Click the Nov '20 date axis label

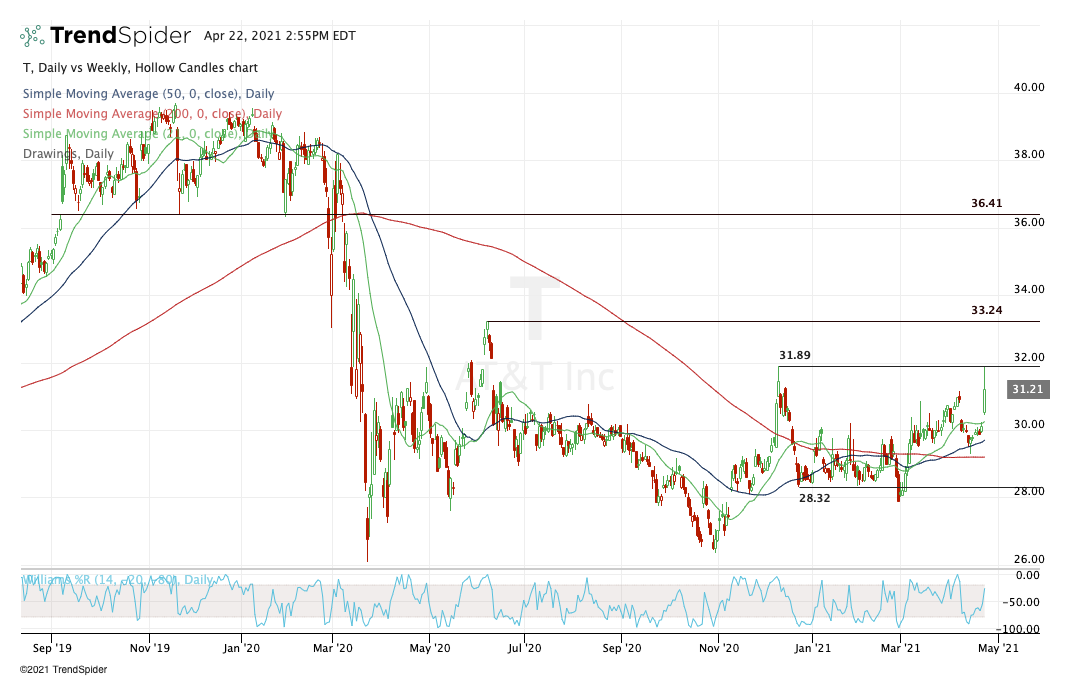(x=719, y=648)
